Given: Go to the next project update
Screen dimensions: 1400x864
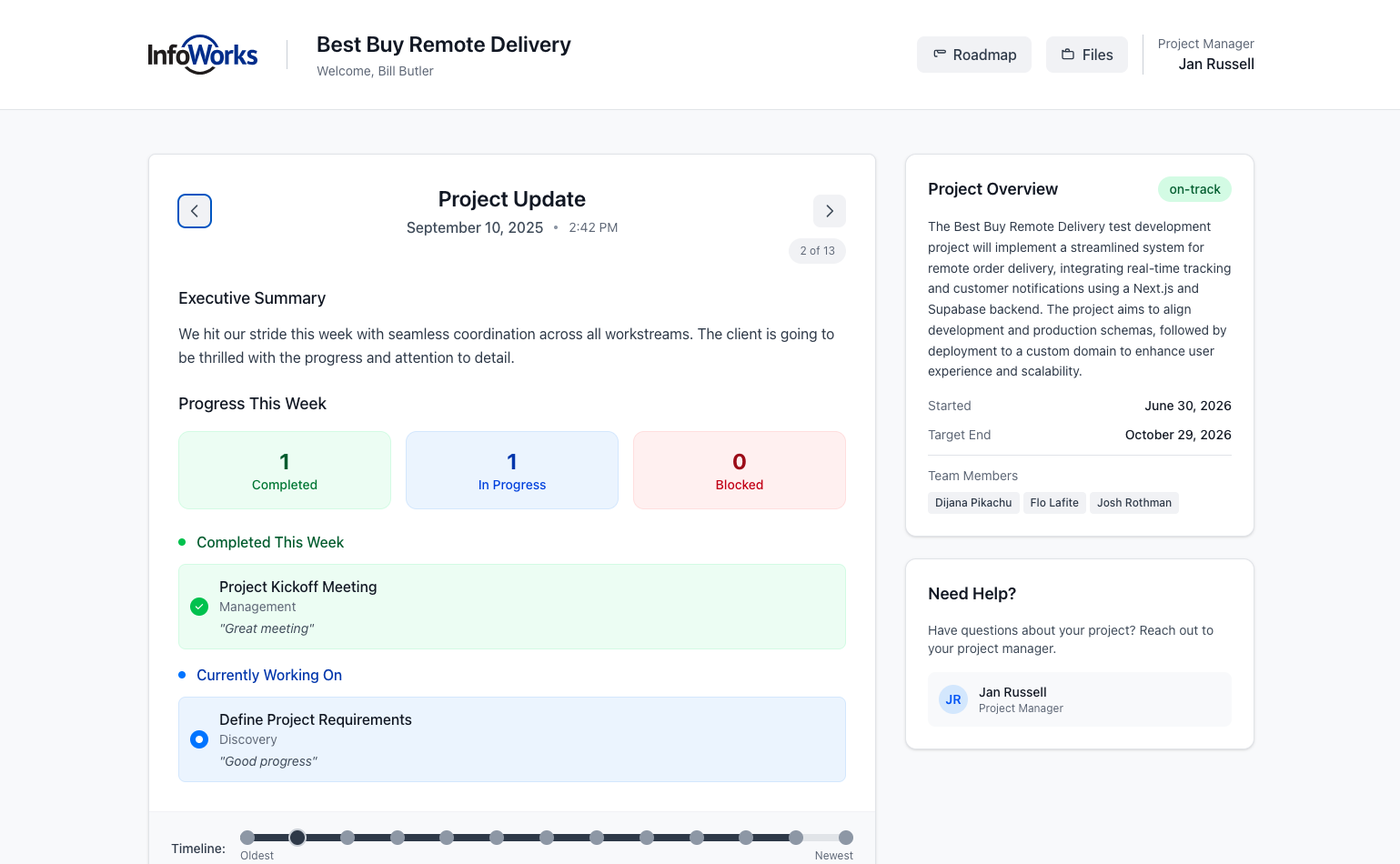Looking at the screenshot, I should (829, 211).
